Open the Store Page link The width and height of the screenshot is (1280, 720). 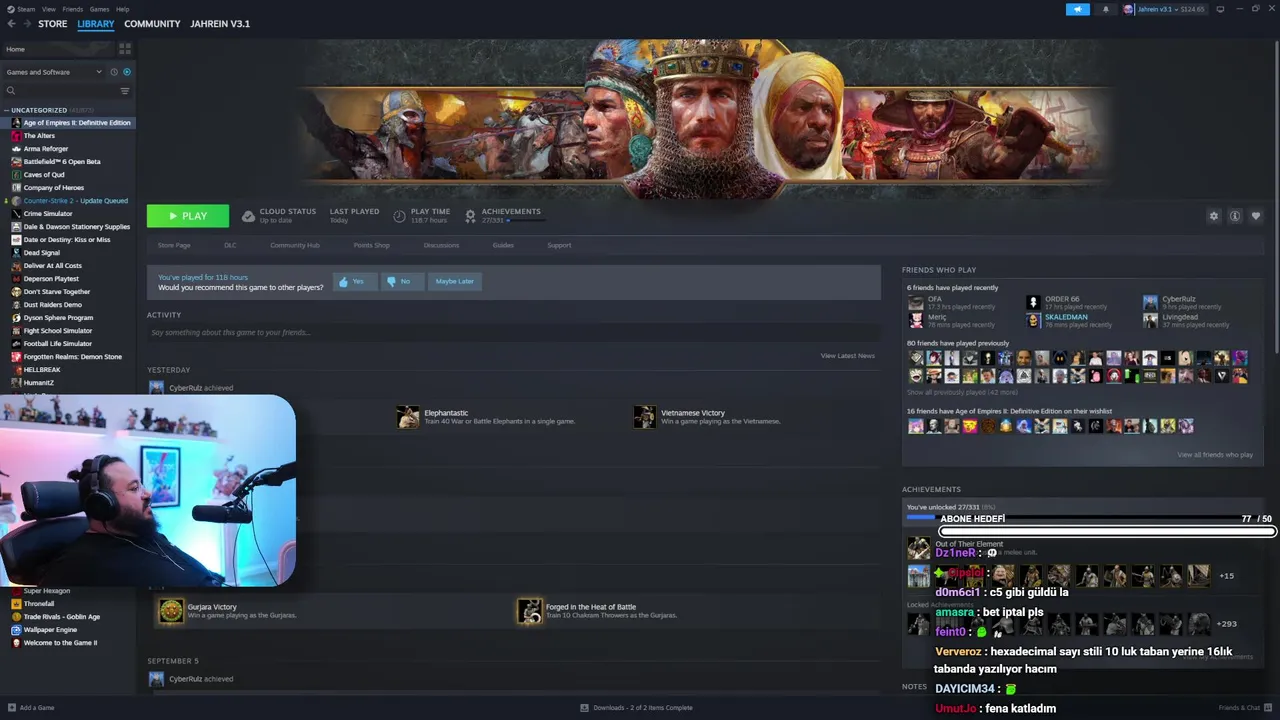coord(174,245)
